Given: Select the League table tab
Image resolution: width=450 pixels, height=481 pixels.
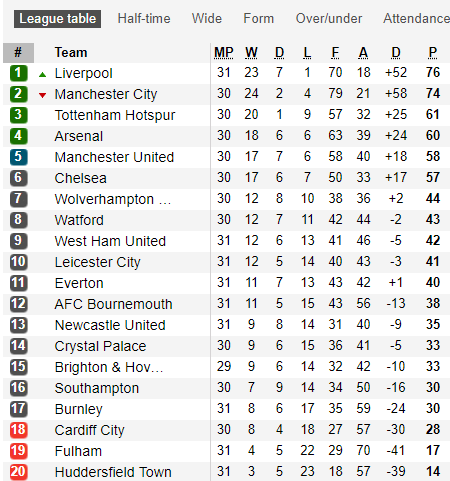Looking at the screenshot, I should click(x=57, y=19).
